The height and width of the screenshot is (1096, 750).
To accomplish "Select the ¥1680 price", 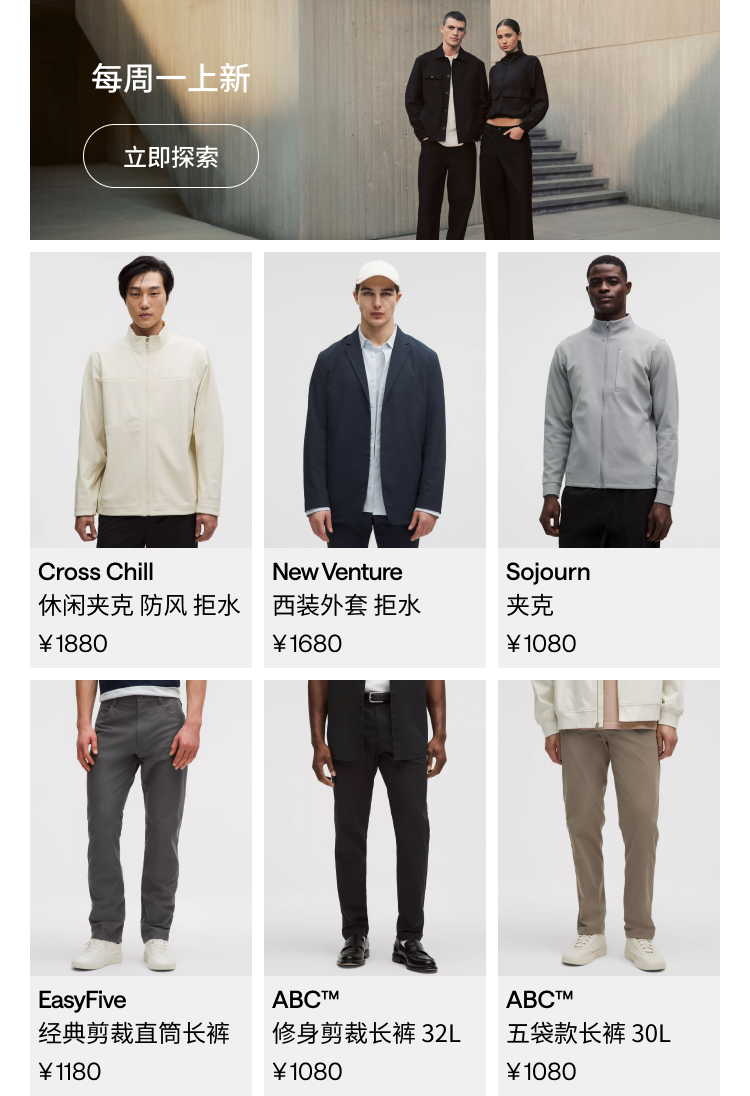I will [x=308, y=644].
